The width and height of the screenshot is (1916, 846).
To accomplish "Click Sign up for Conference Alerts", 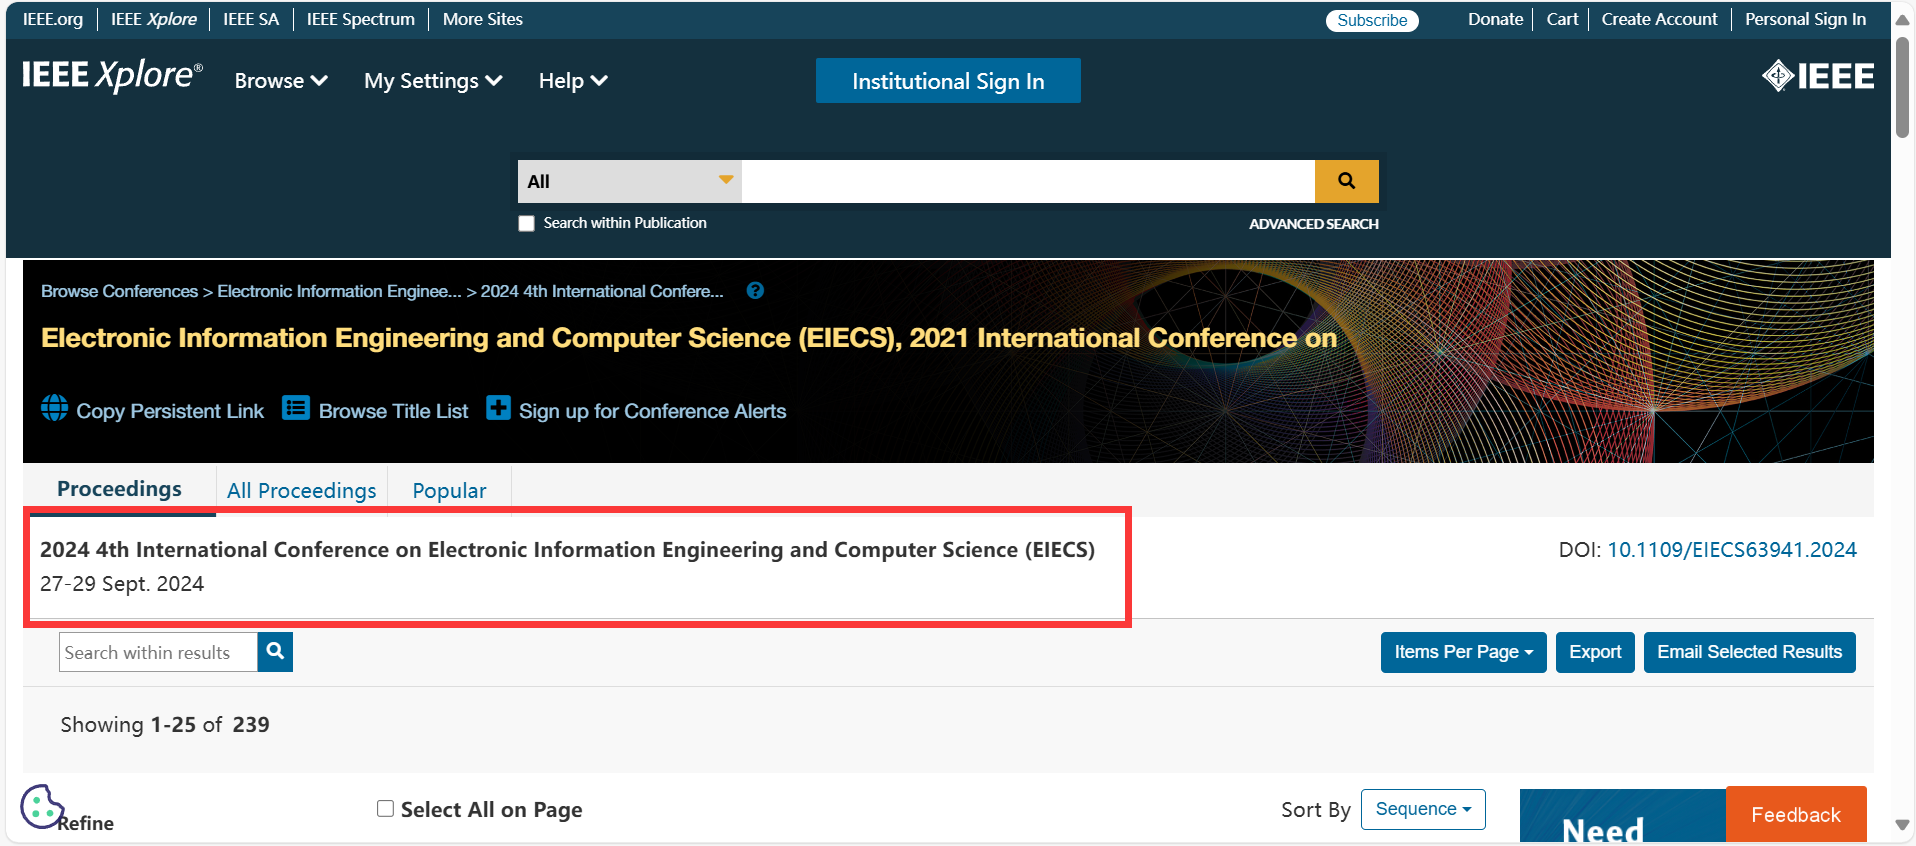I will pos(653,411).
